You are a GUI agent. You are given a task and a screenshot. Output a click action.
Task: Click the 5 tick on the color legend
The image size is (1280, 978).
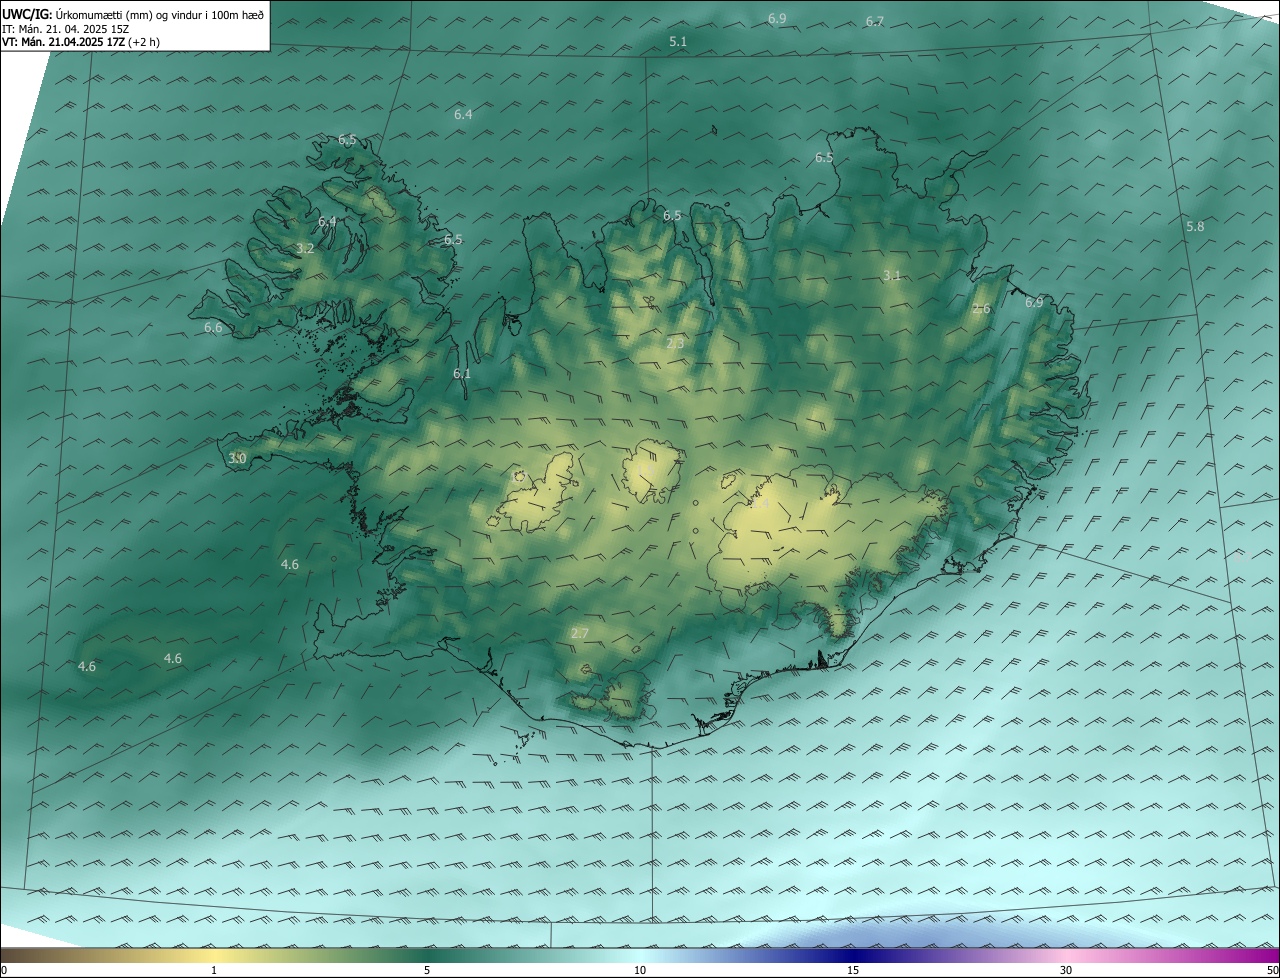(427, 970)
